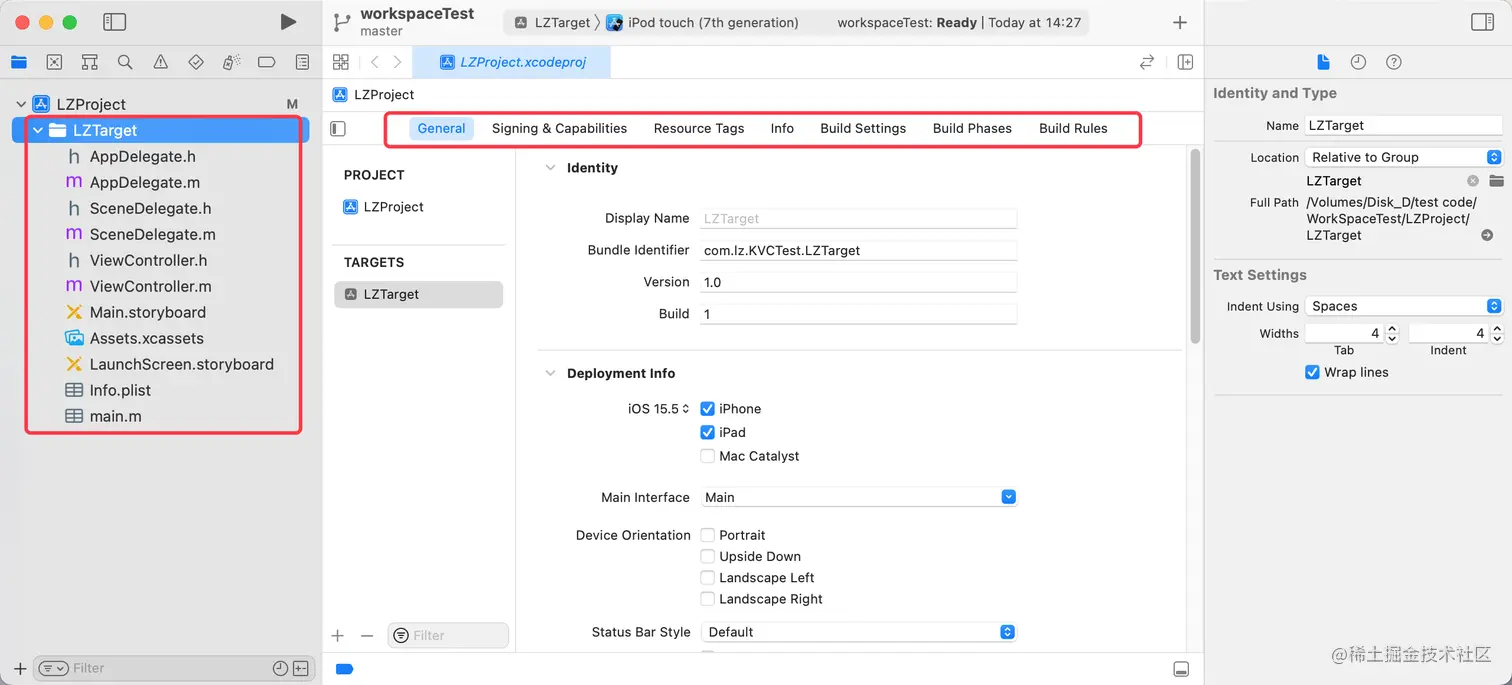Open the Project navigator folder icon

pyautogui.click(x=19, y=62)
